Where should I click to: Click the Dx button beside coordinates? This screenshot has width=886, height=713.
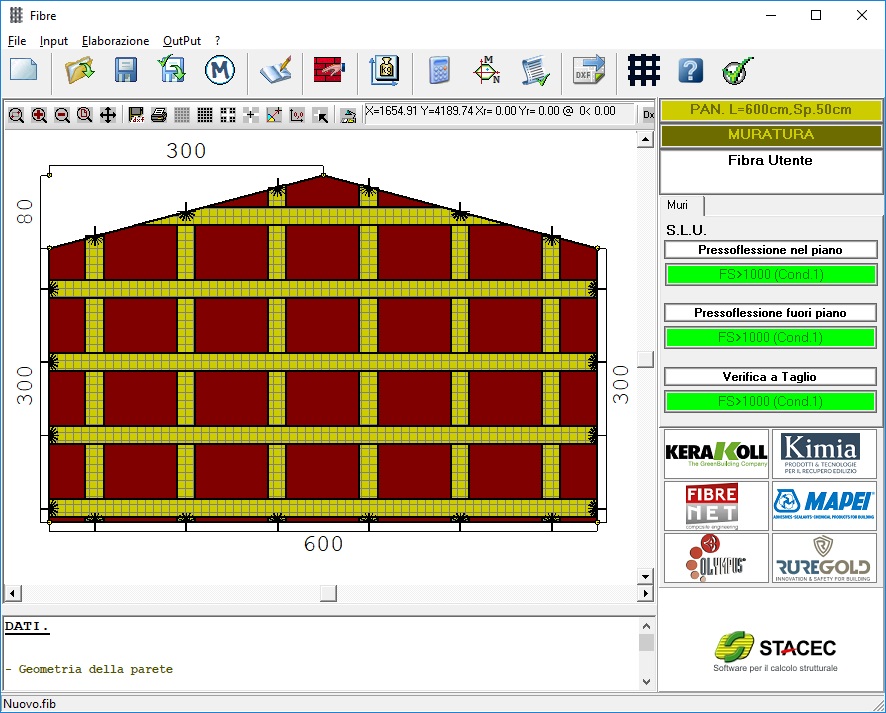coord(648,115)
